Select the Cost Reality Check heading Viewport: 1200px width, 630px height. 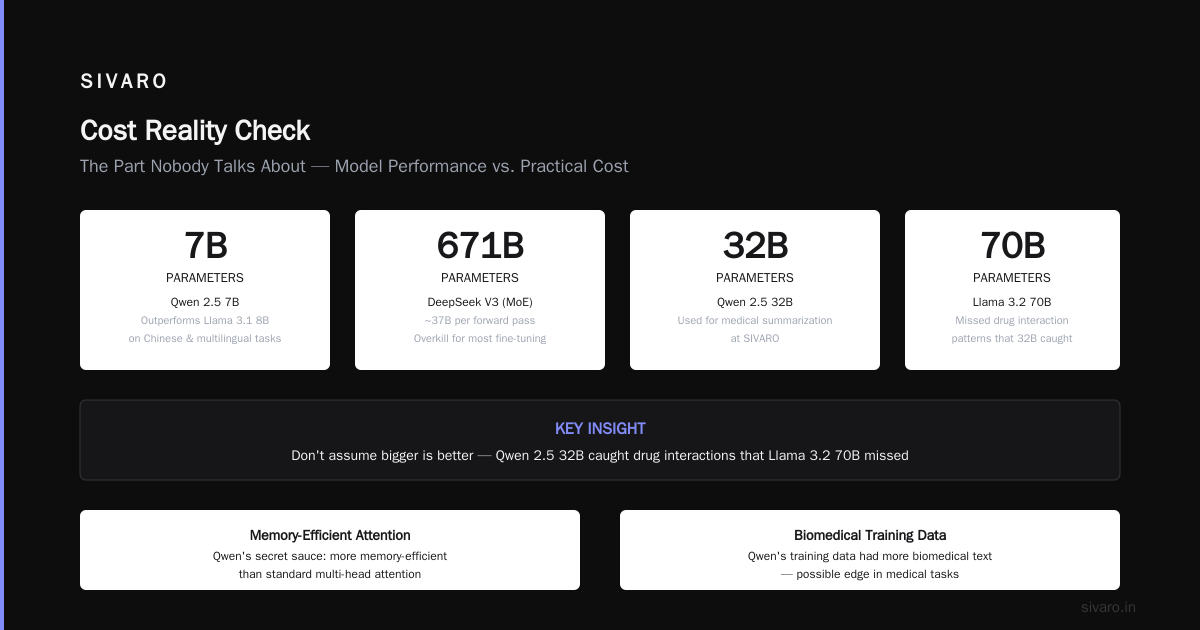[195, 131]
